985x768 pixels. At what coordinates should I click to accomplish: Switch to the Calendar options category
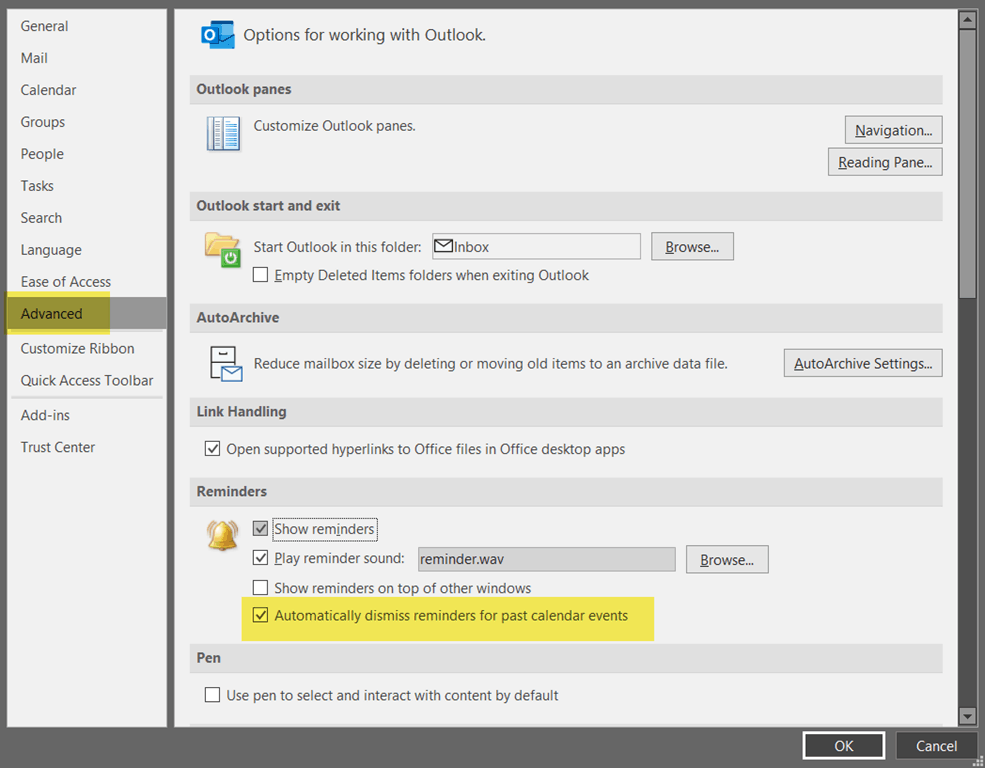coord(48,90)
